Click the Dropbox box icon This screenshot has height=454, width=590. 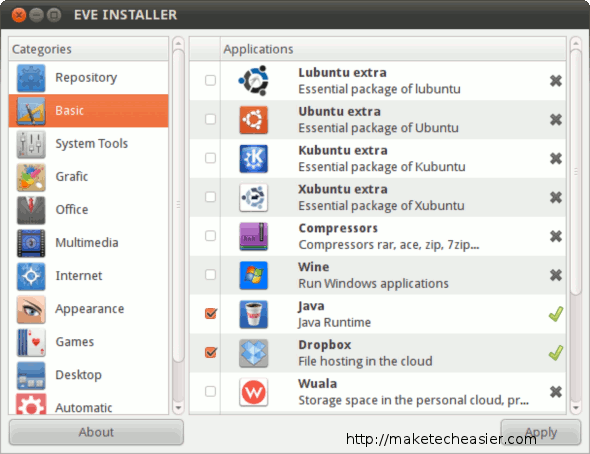(x=253, y=353)
